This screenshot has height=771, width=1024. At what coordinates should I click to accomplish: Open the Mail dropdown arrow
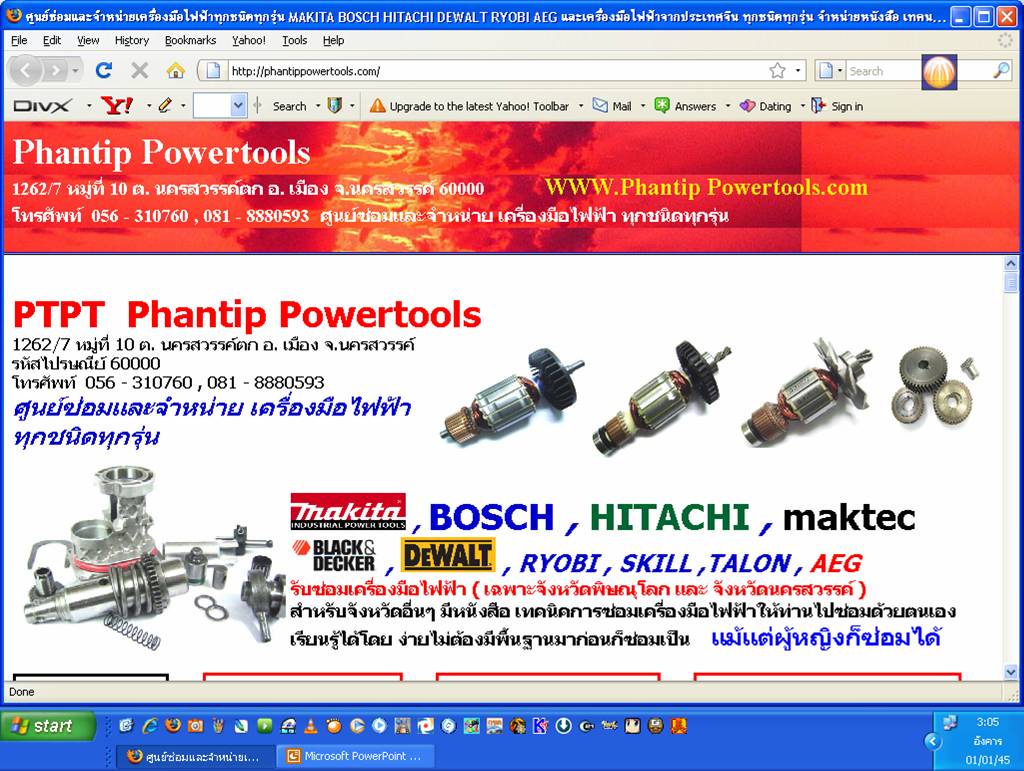[643, 106]
